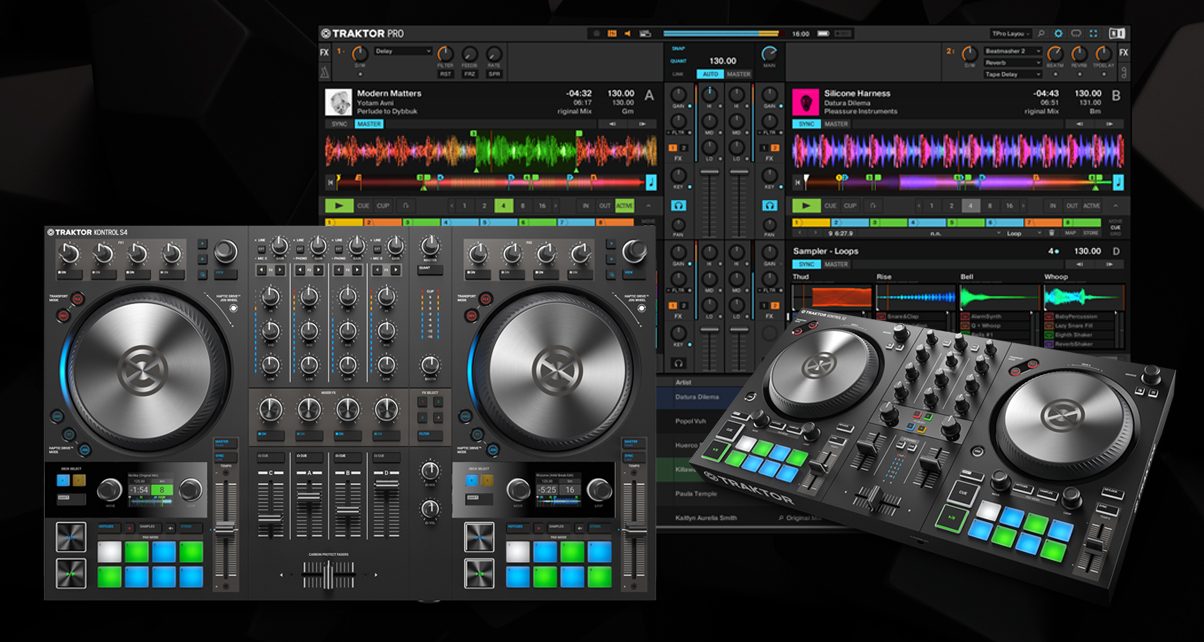Open the Delay effect selector on FX unit 1
Screen dimensions: 1204x642
point(403,51)
